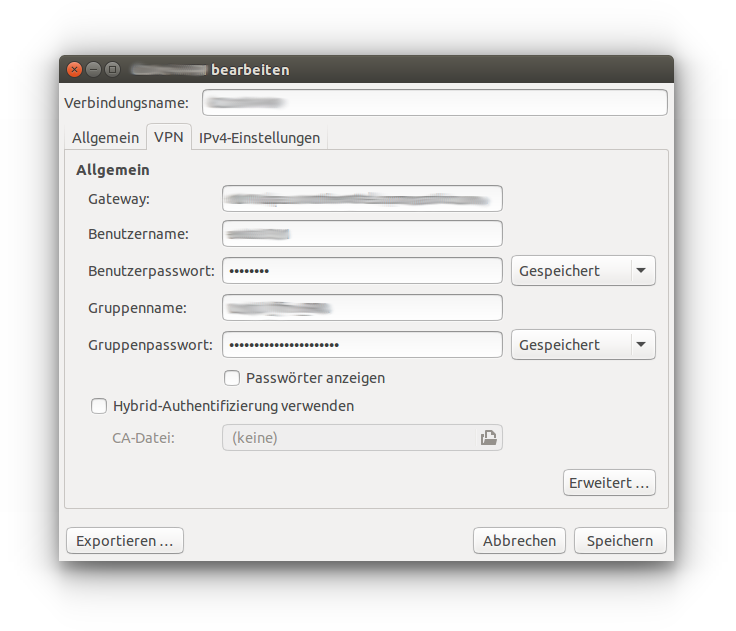
Task: Switch to the Allgemein tab
Action: (106, 138)
